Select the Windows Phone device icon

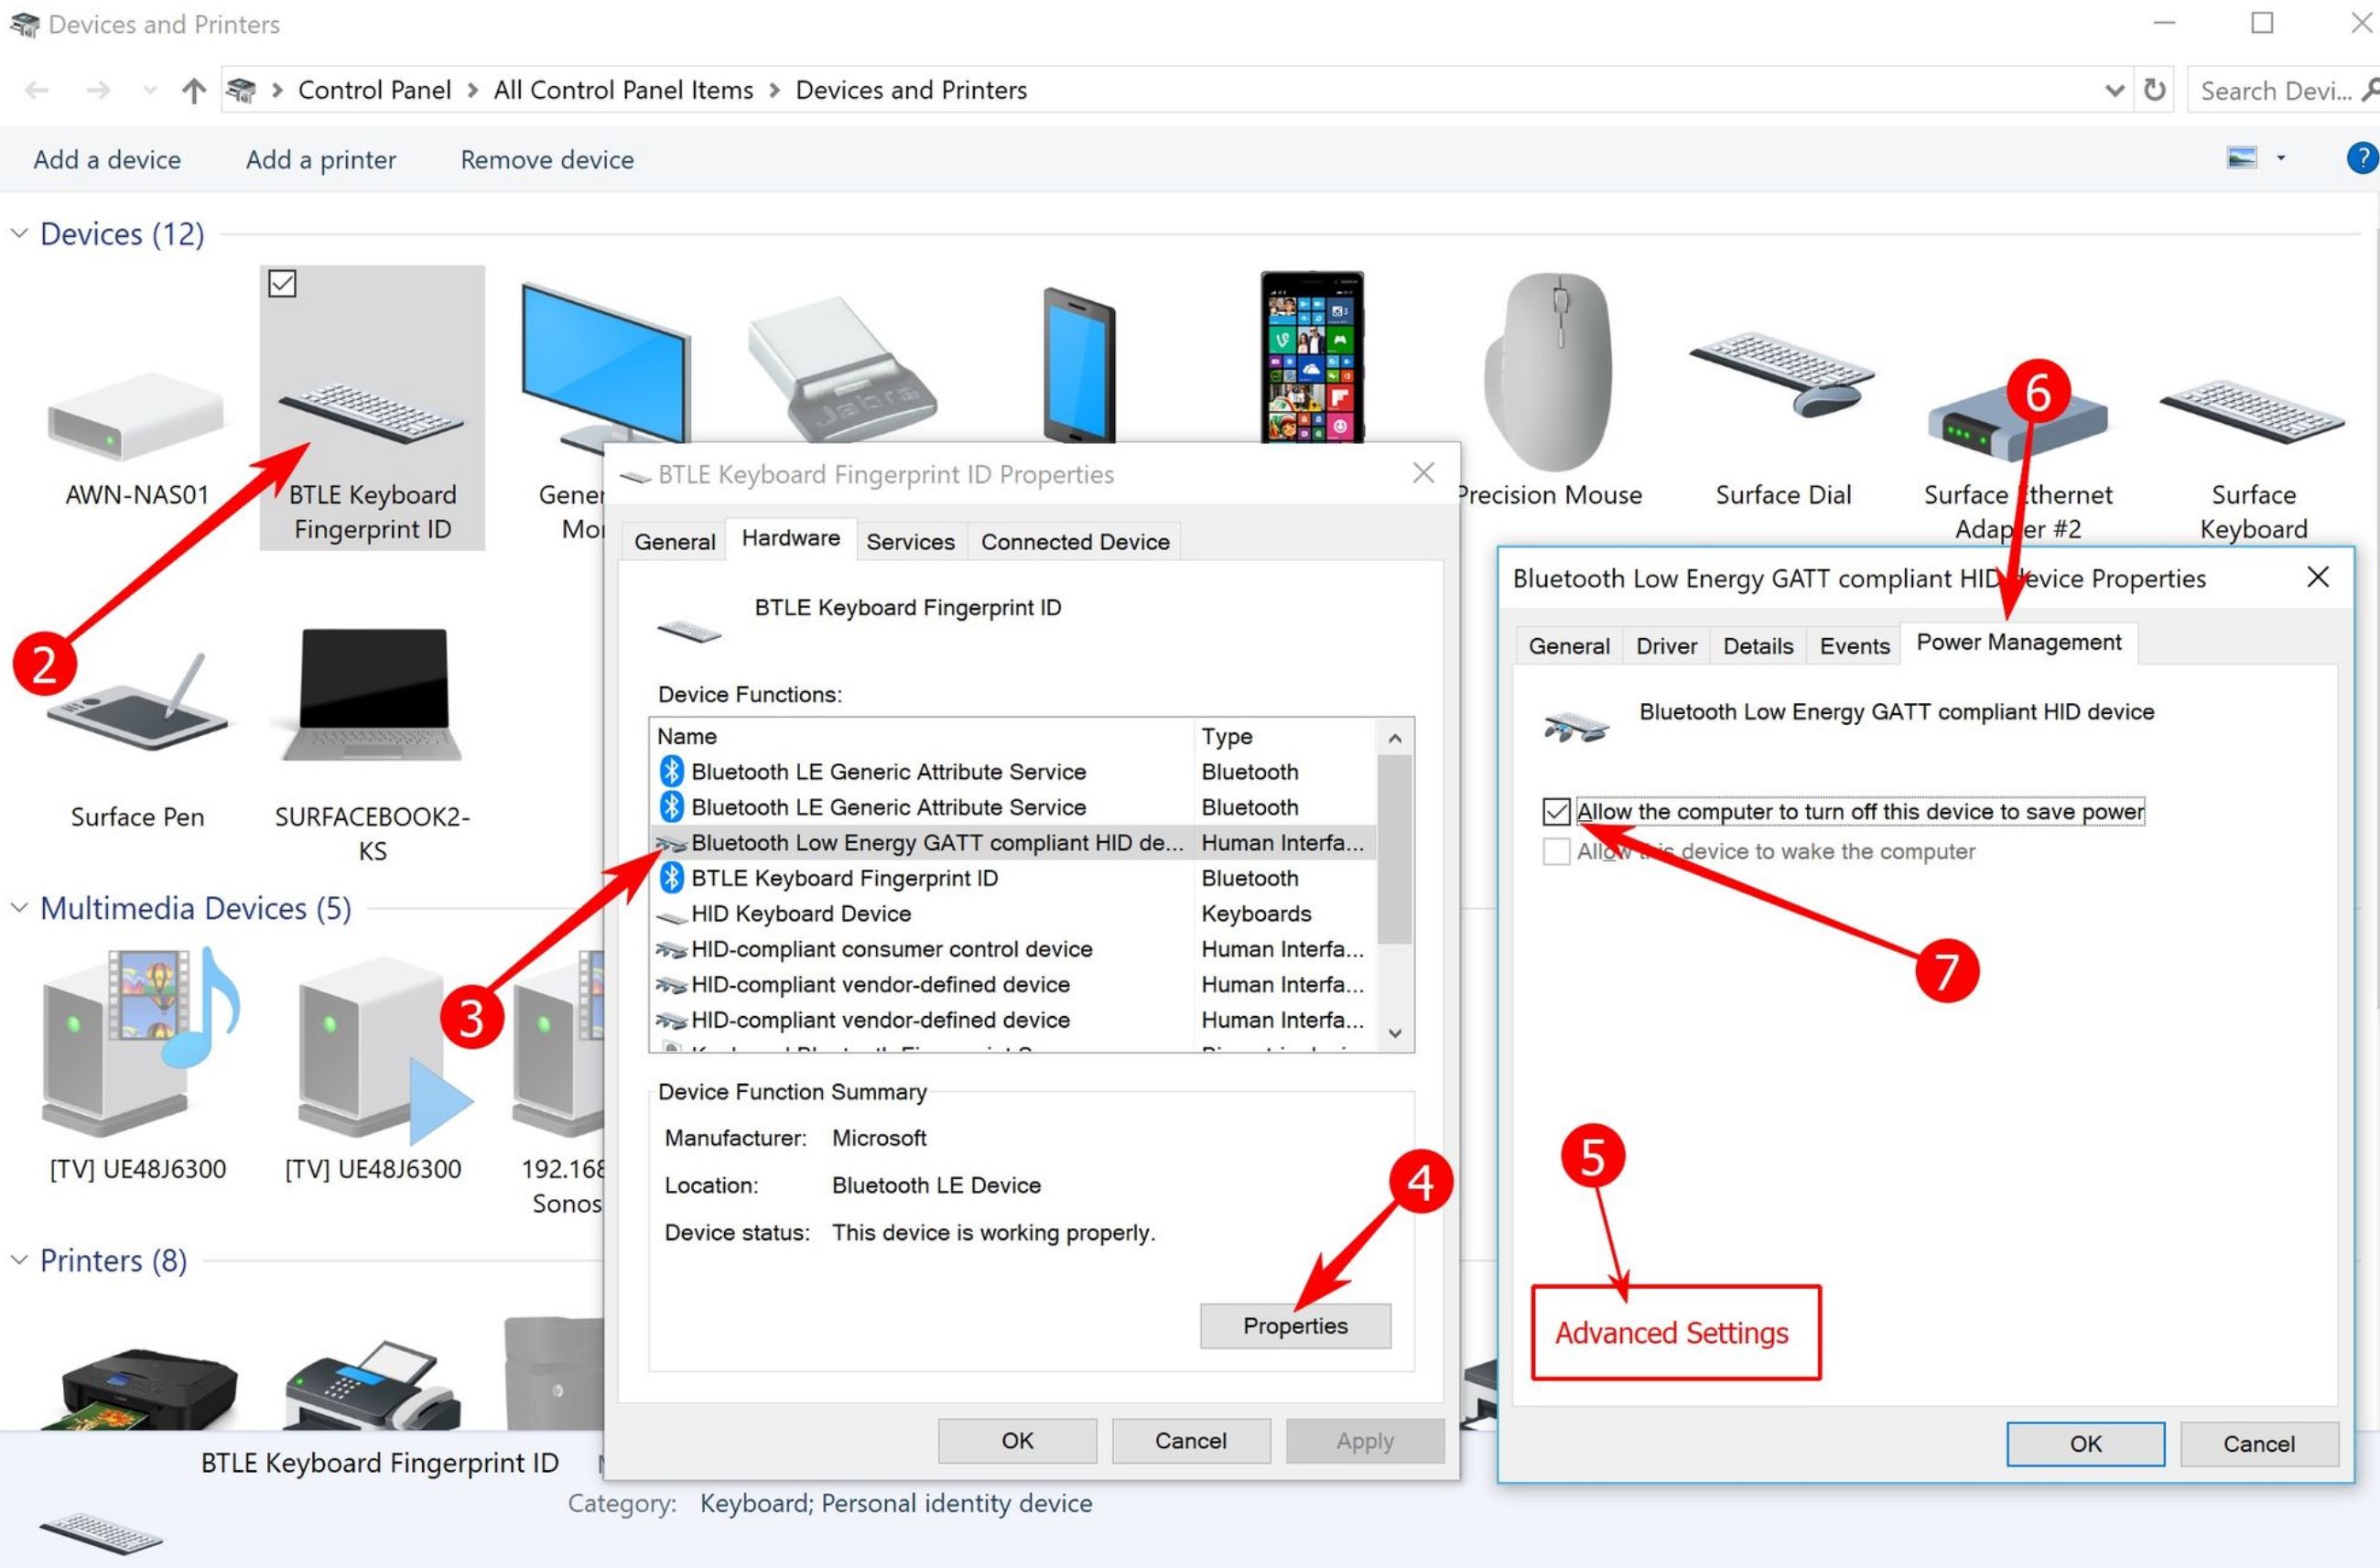1312,356
